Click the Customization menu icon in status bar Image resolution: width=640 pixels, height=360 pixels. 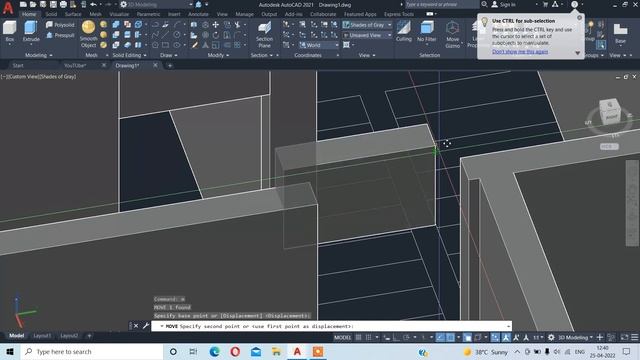tap(635, 337)
